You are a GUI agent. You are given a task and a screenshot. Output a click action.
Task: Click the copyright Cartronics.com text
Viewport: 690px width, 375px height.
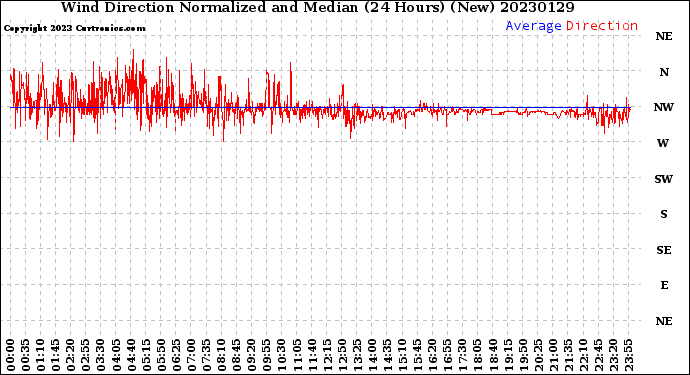74,28
